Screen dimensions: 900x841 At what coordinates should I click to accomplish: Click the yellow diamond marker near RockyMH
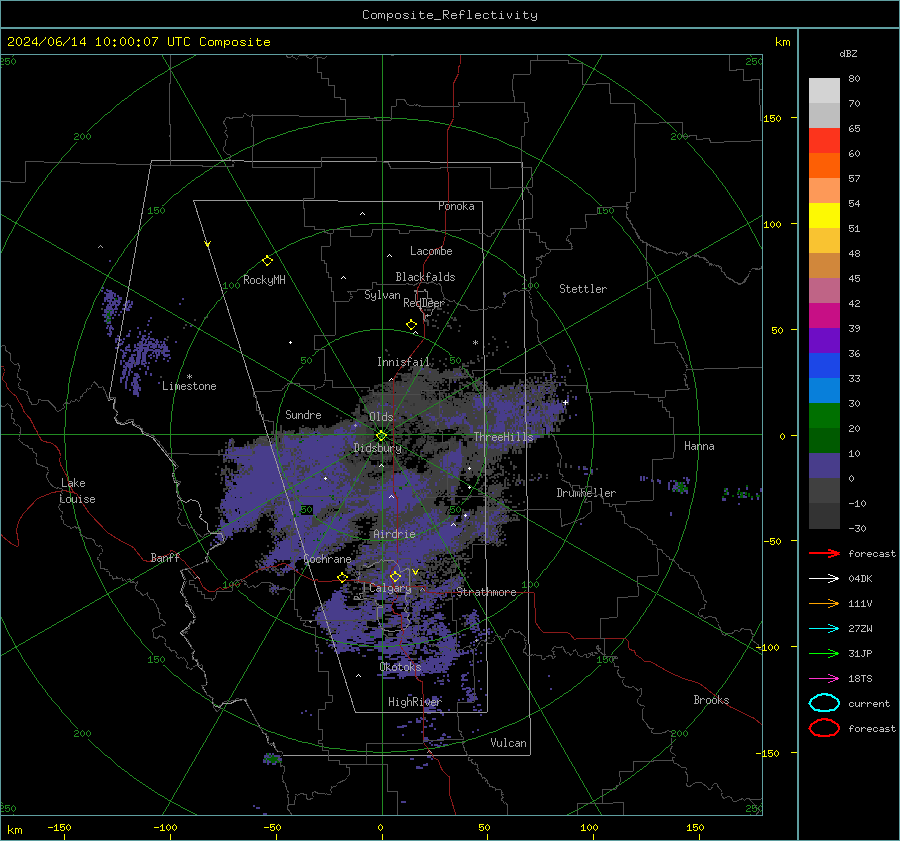pos(267,261)
